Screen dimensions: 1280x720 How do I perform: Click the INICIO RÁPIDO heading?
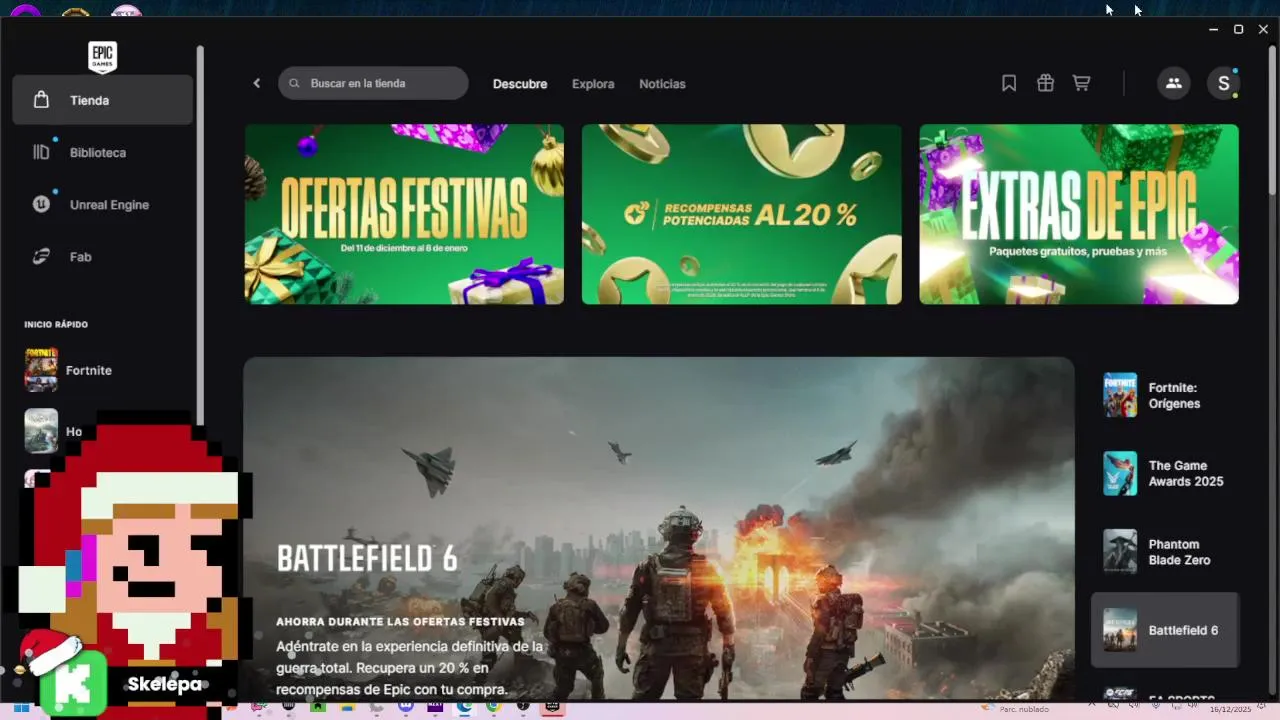[56, 324]
